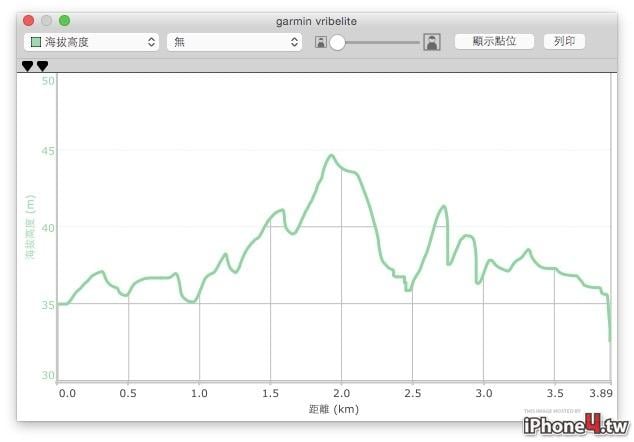The height and width of the screenshot is (442, 634).
Task: Click the gray minimize window button
Action: tap(46, 21)
